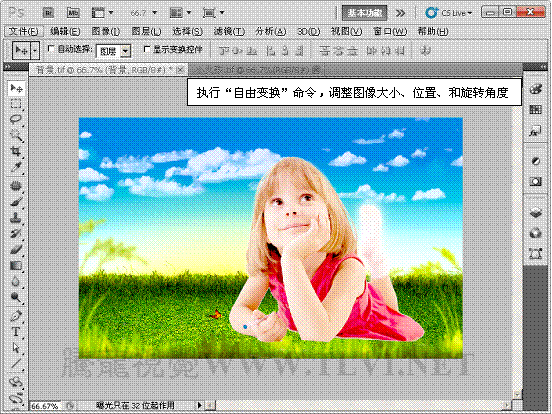Image resolution: width=552 pixels, height=414 pixels.
Task: Open the Channels panel icon
Action: click(535, 233)
